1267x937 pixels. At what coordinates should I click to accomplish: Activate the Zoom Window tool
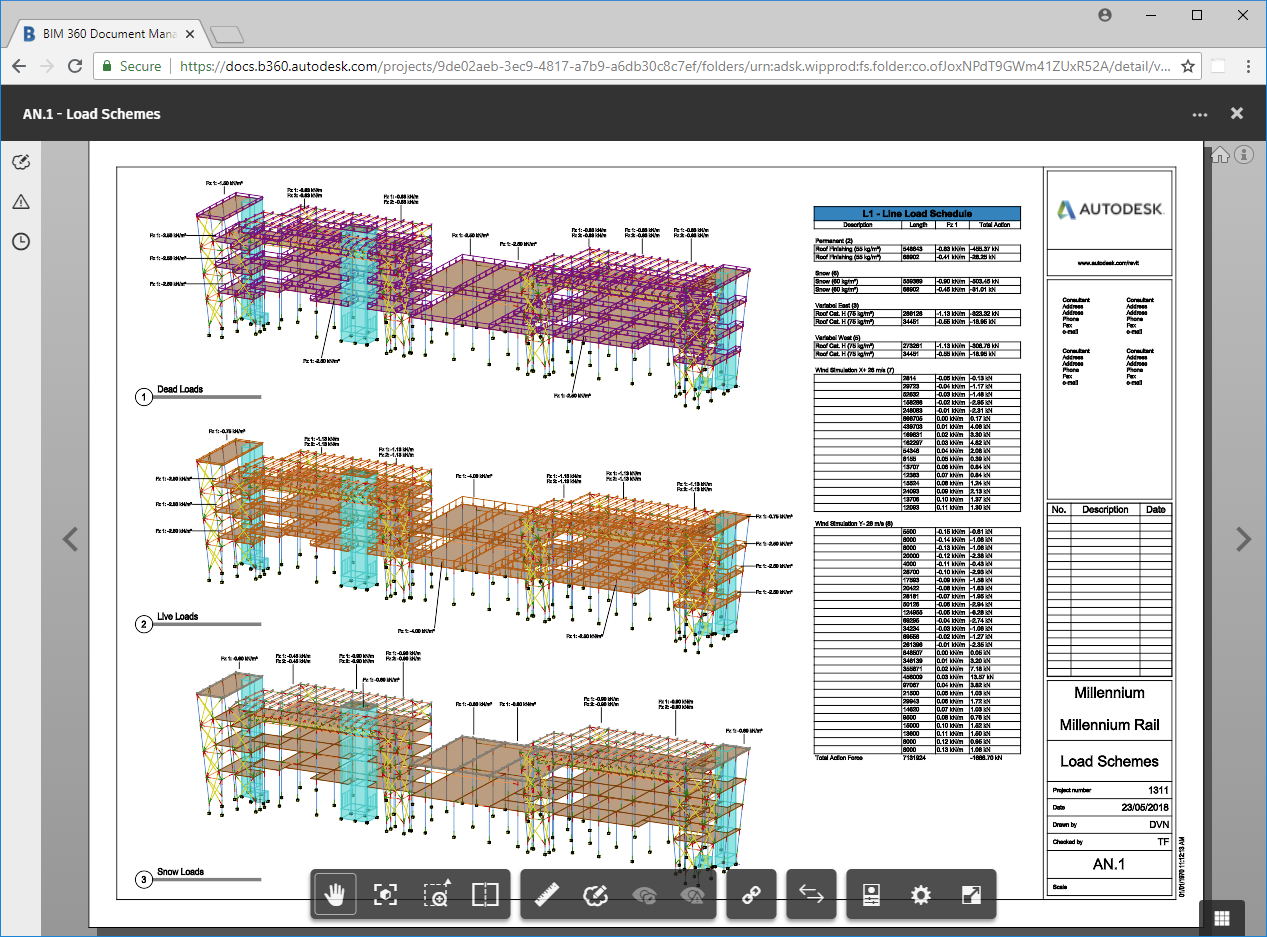coord(435,895)
